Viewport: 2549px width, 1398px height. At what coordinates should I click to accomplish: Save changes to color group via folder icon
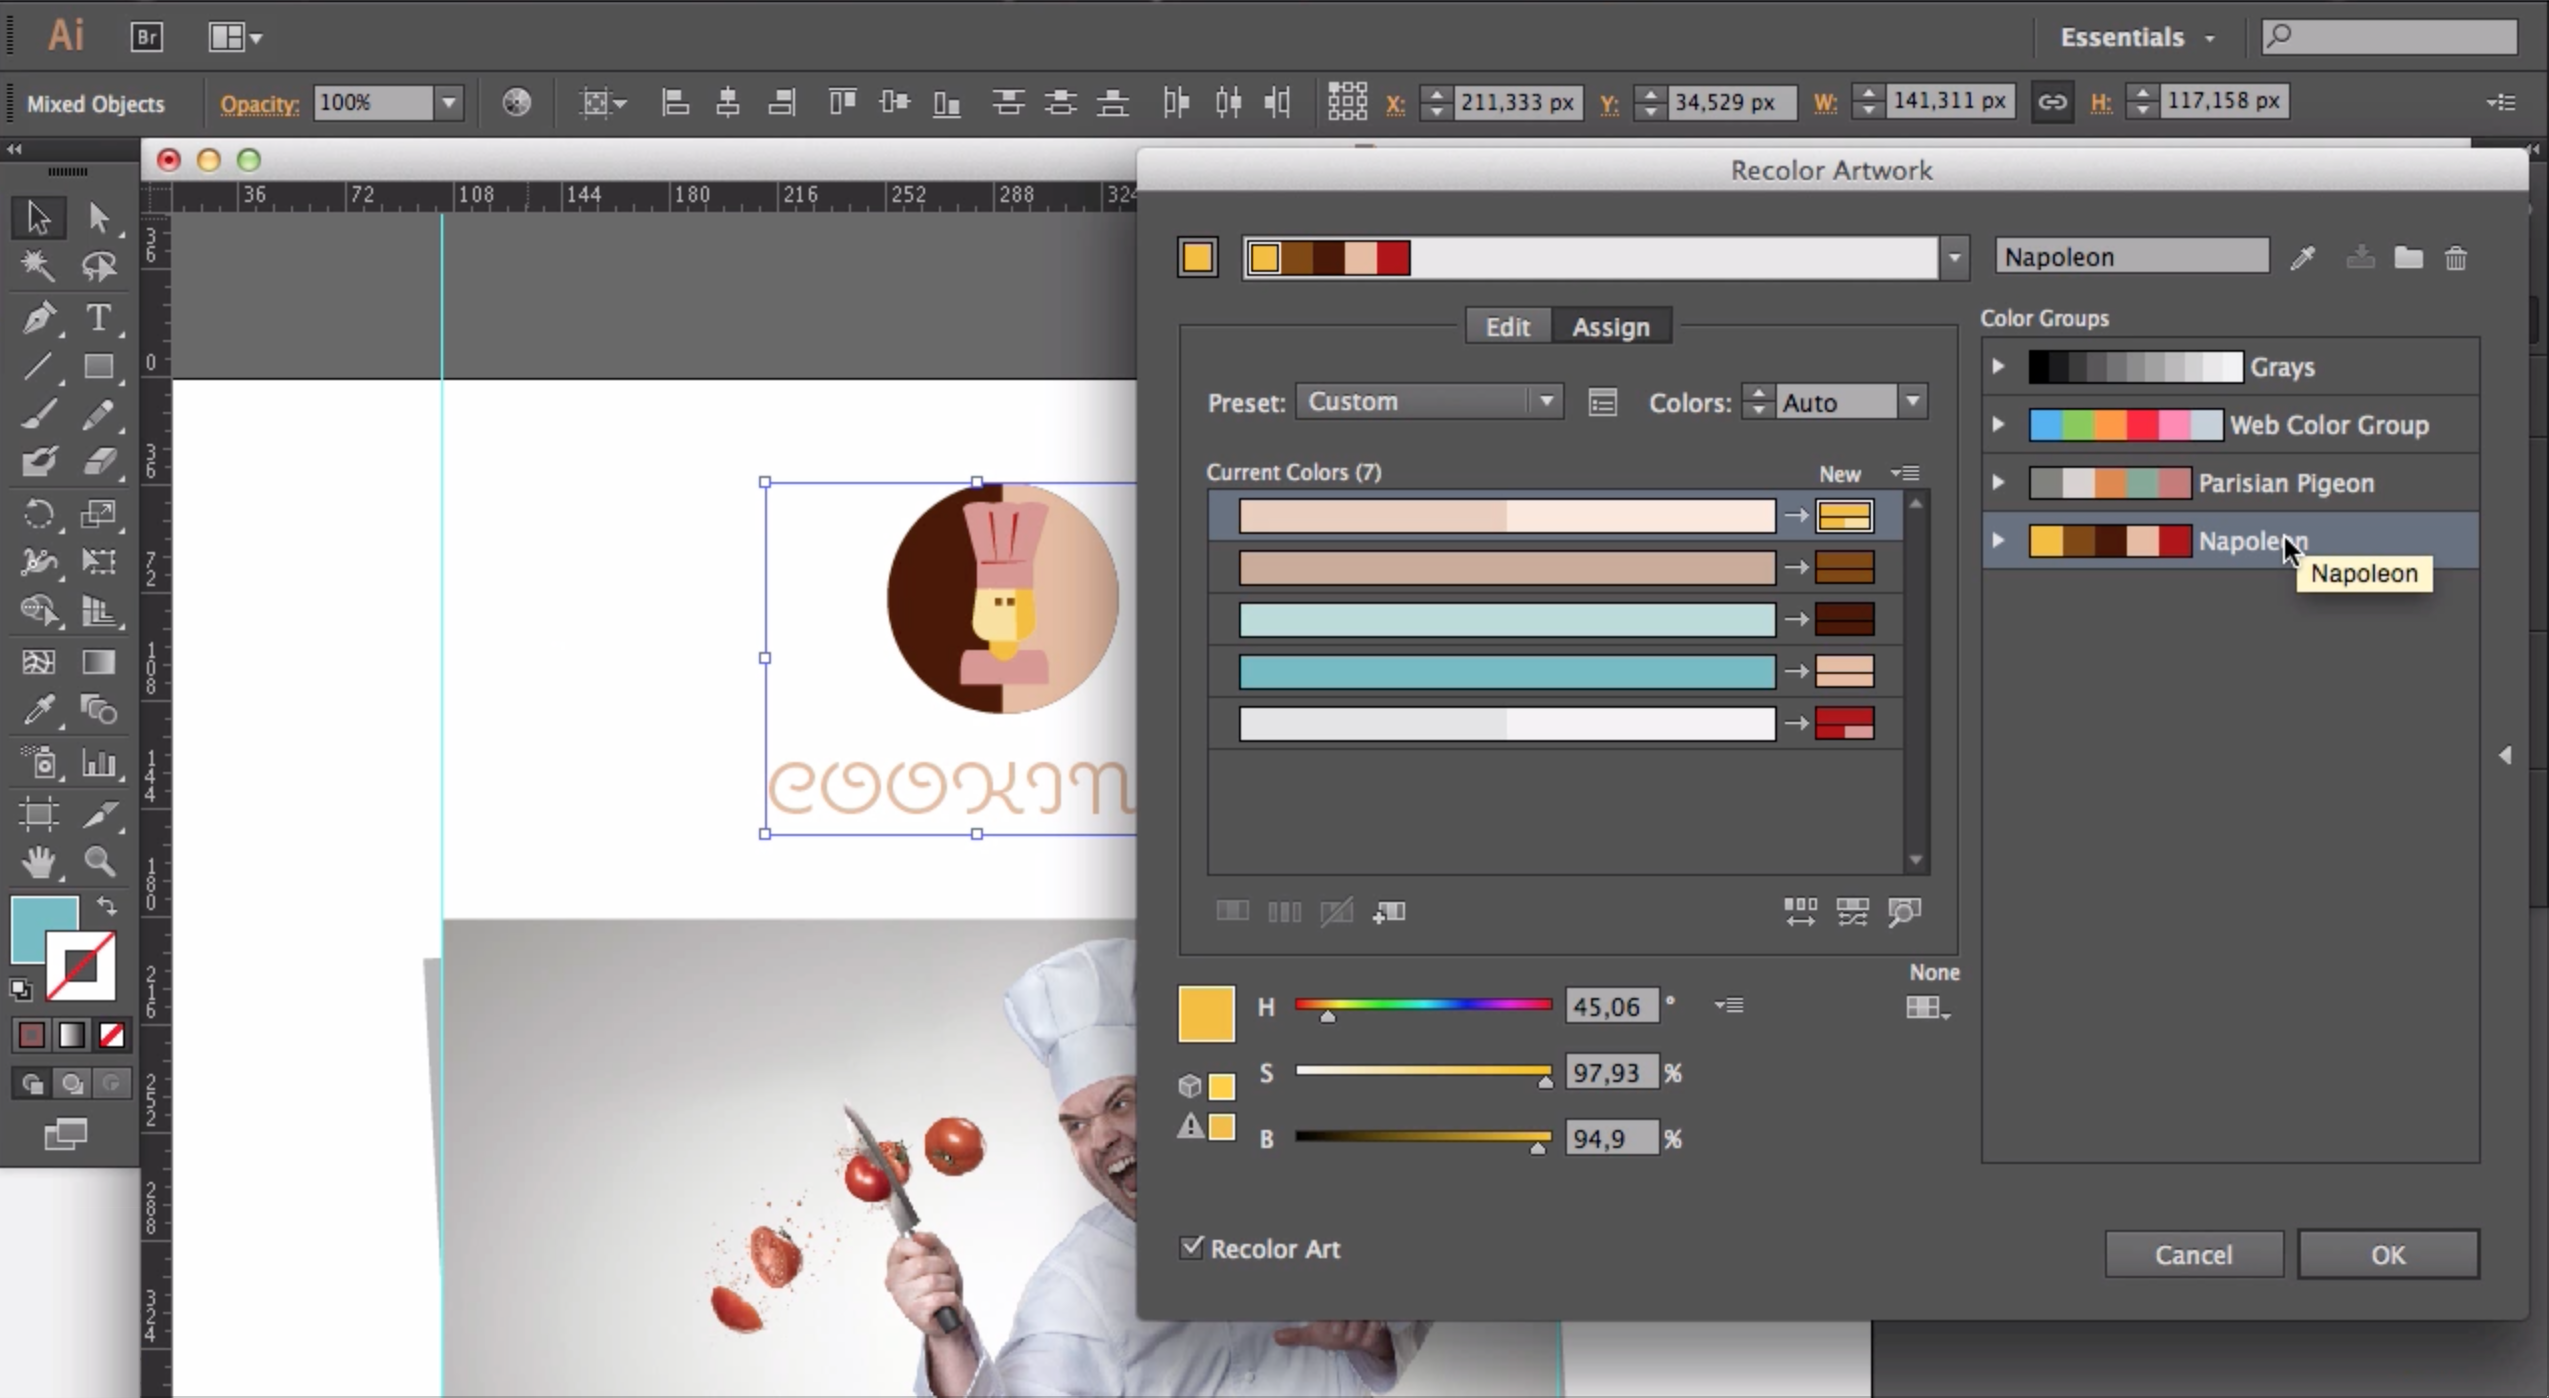click(x=2408, y=258)
